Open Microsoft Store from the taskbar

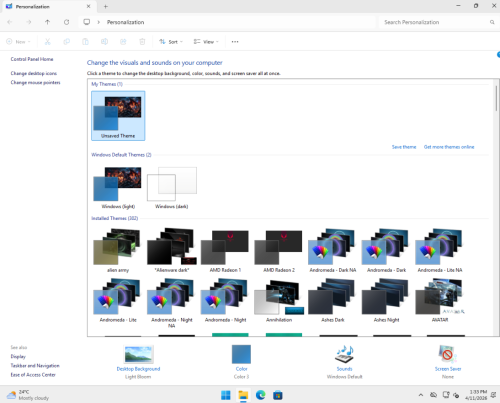point(278,395)
